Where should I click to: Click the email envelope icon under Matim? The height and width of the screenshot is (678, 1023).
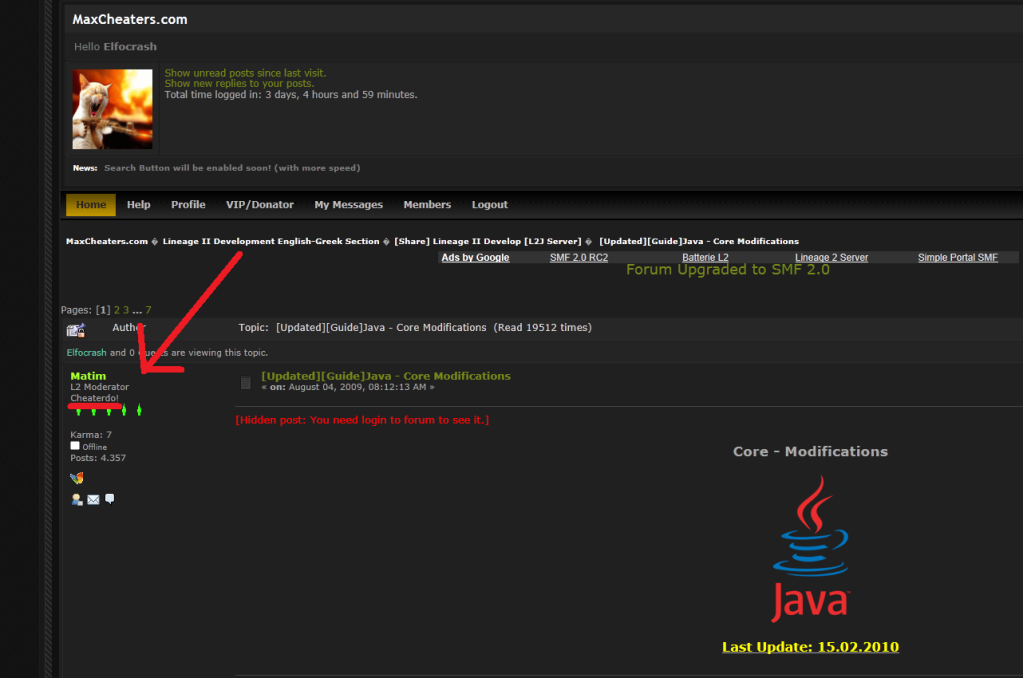tap(93, 499)
